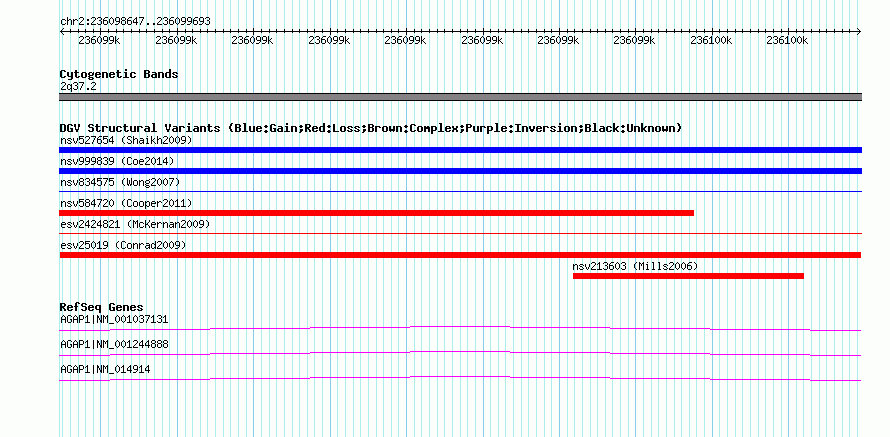Select the nsv584720 (Cooper2011) red loss bar
This screenshot has width=890, height=437.
coord(376,213)
